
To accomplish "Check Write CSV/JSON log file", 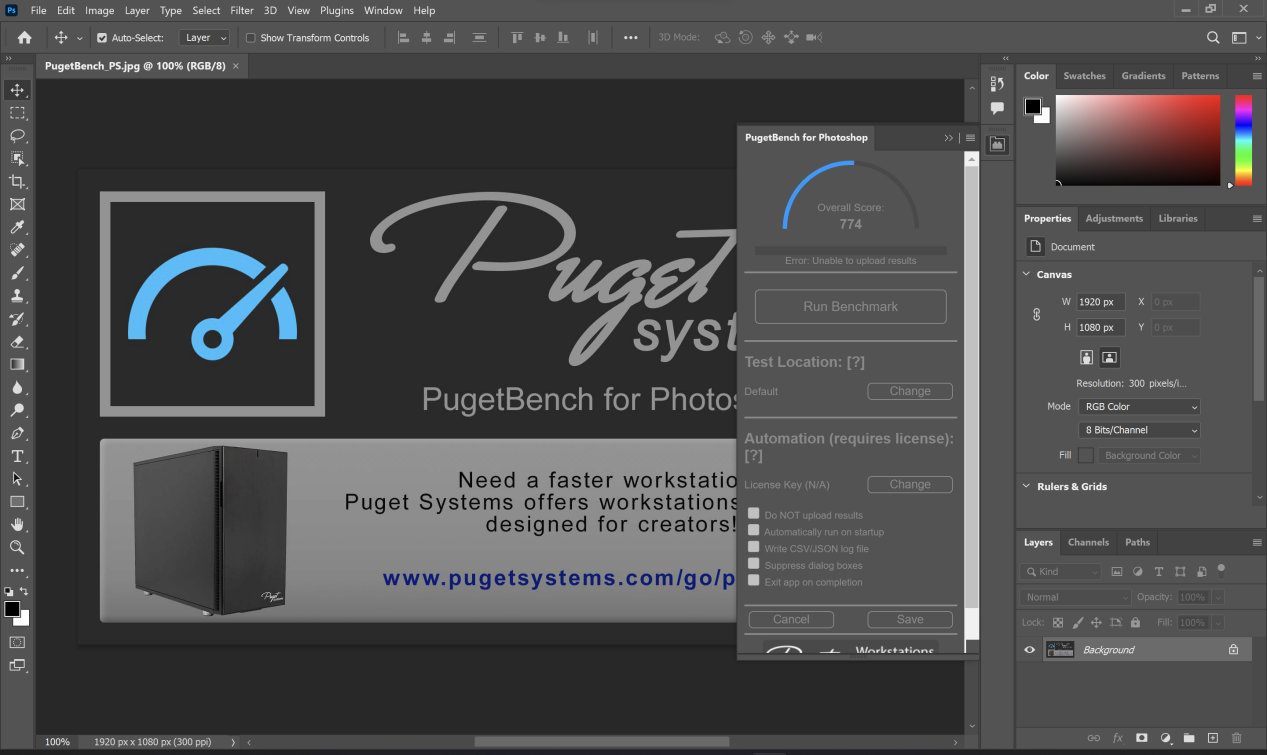I will [754, 548].
